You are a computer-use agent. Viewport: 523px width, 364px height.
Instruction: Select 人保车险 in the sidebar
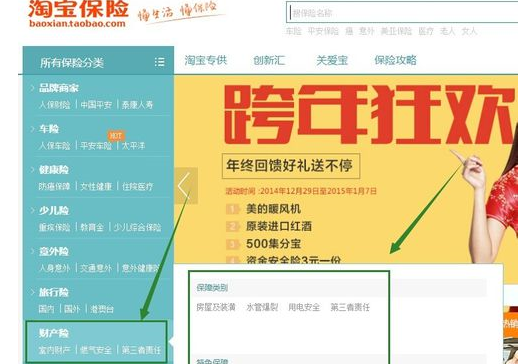click(x=54, y=146)
